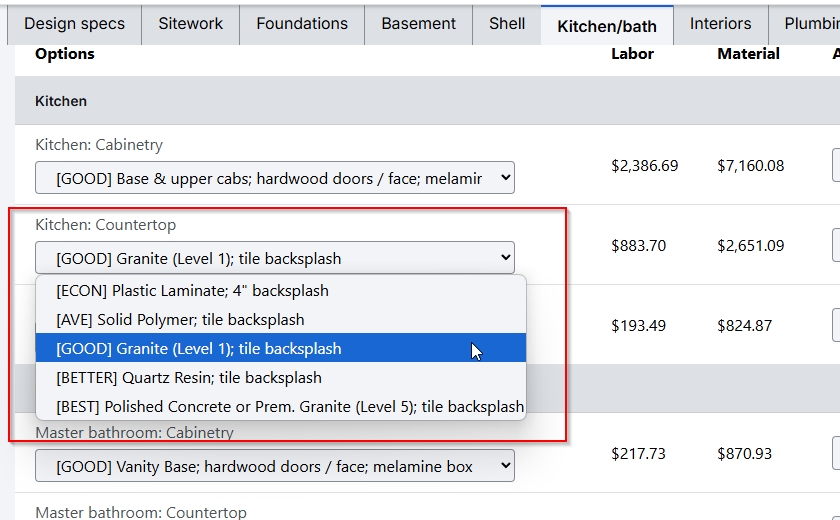Click the adjustment box beside the $824.87 material cost
840x520 pixels.
click(x=836, y=325)
